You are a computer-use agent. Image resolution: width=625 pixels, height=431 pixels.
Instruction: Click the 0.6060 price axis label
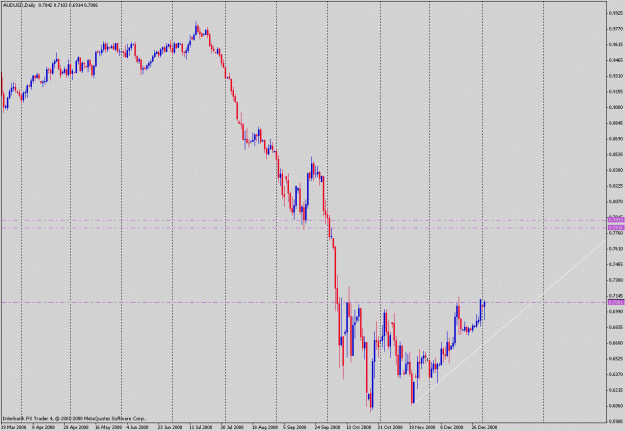point(616,406)
